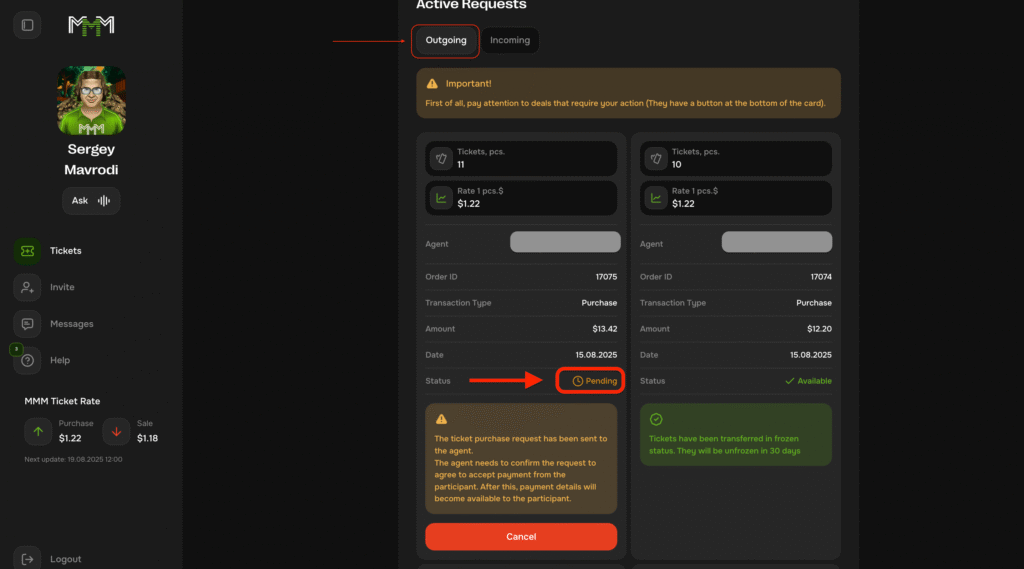
Task: Cancel the pending purchase request
Action: (521, 536)
